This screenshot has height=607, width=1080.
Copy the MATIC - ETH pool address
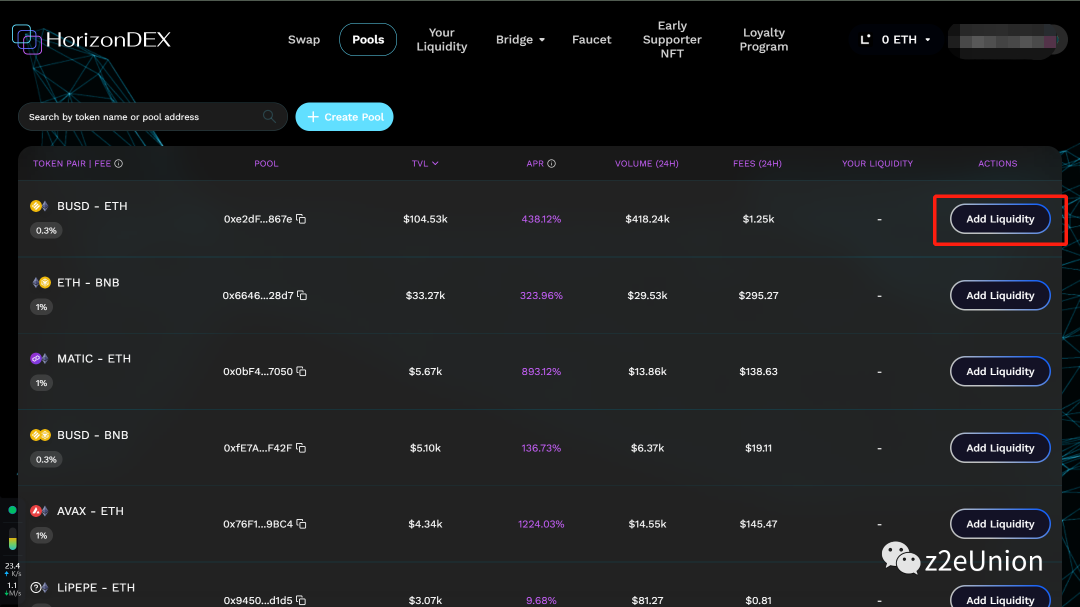(301, 372)
